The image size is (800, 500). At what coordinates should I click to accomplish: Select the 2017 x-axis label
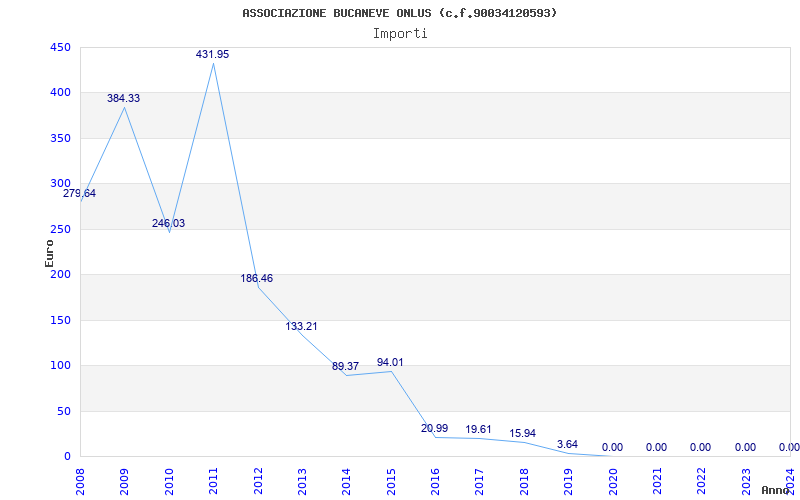(480, 481)
